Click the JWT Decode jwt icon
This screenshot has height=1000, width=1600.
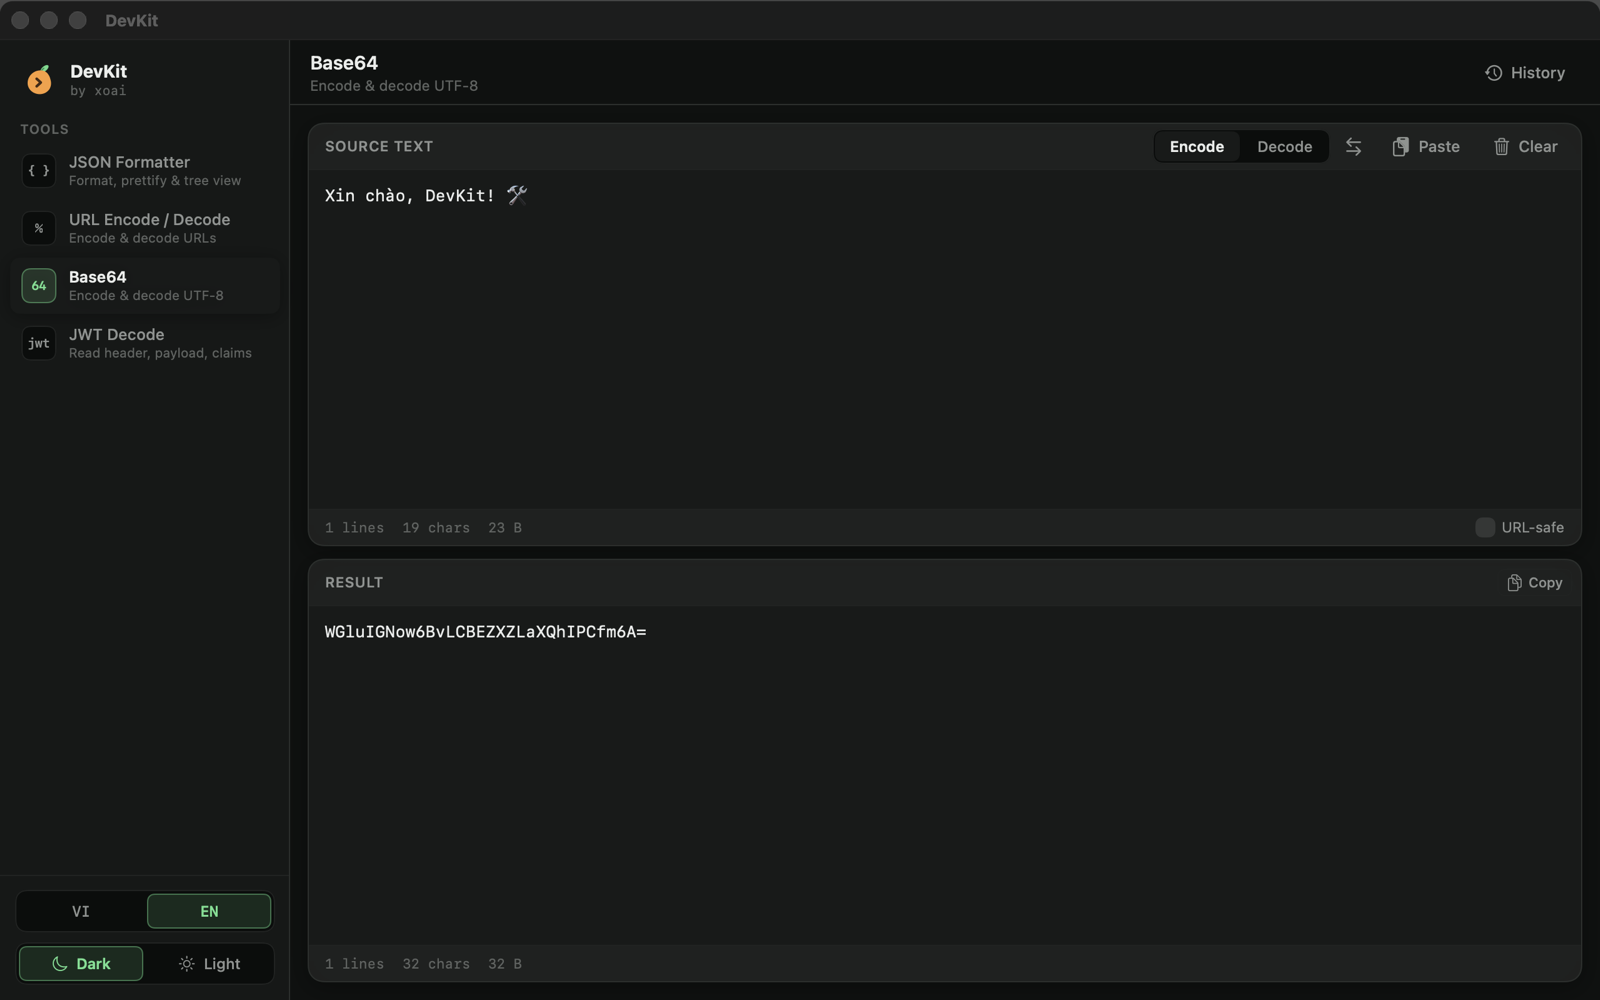point(39,343)
